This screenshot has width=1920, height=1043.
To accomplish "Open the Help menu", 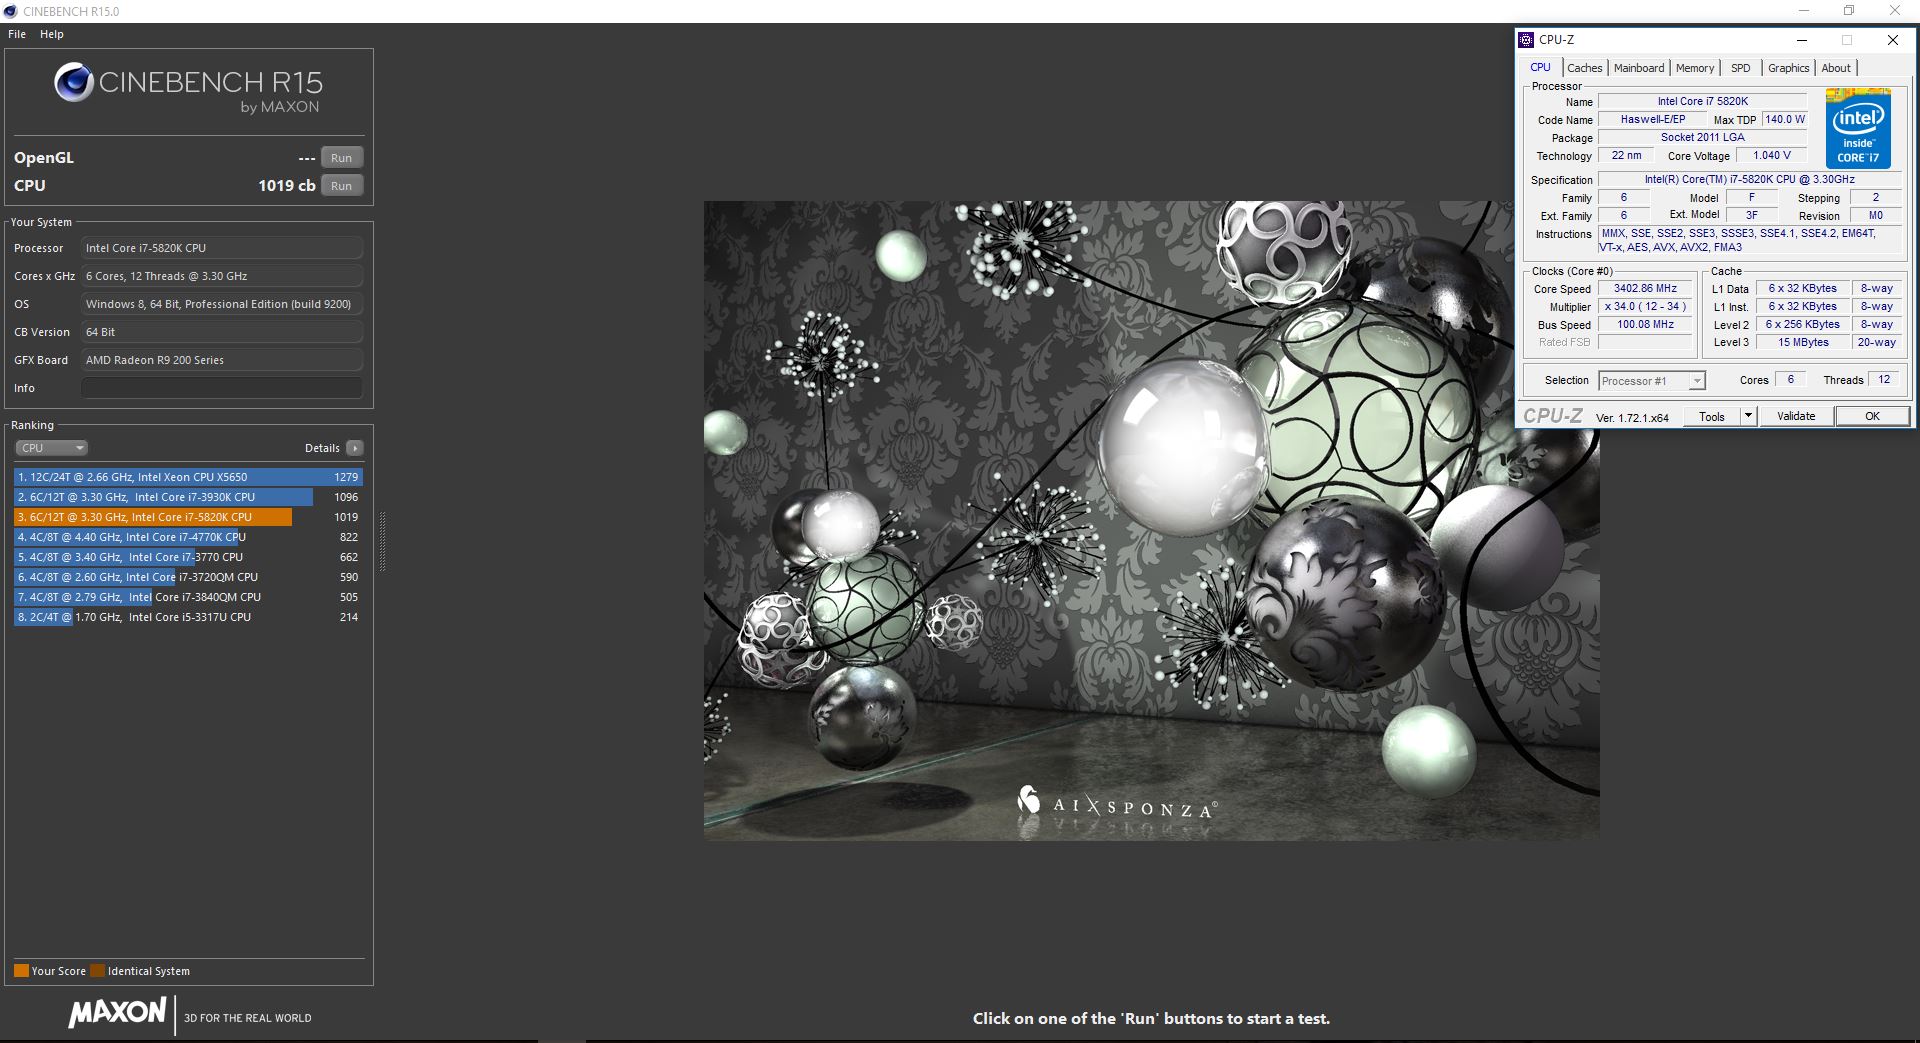I will tap(52, 34).
